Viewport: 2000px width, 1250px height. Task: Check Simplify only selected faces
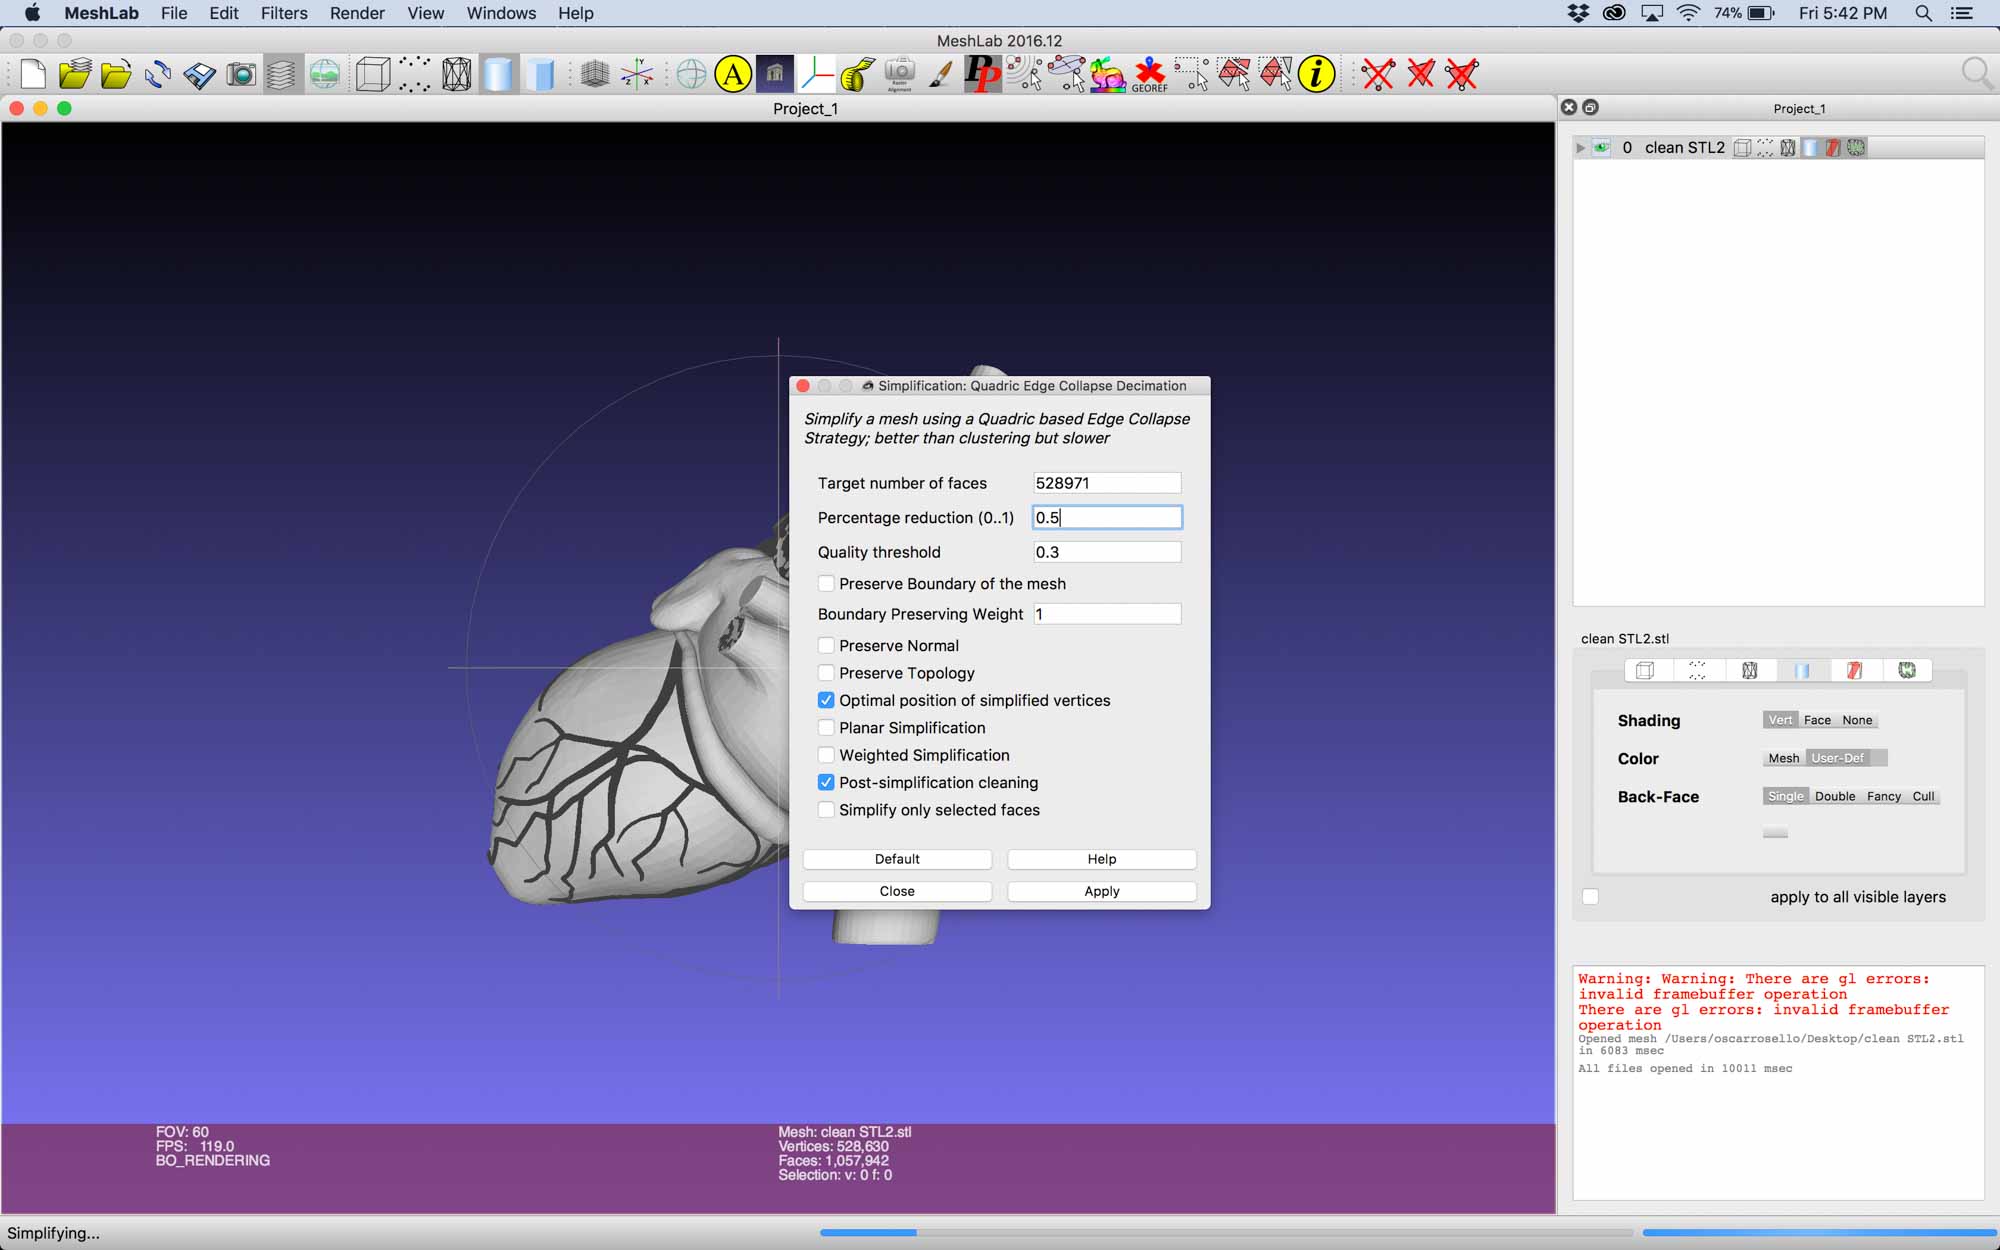826,810
